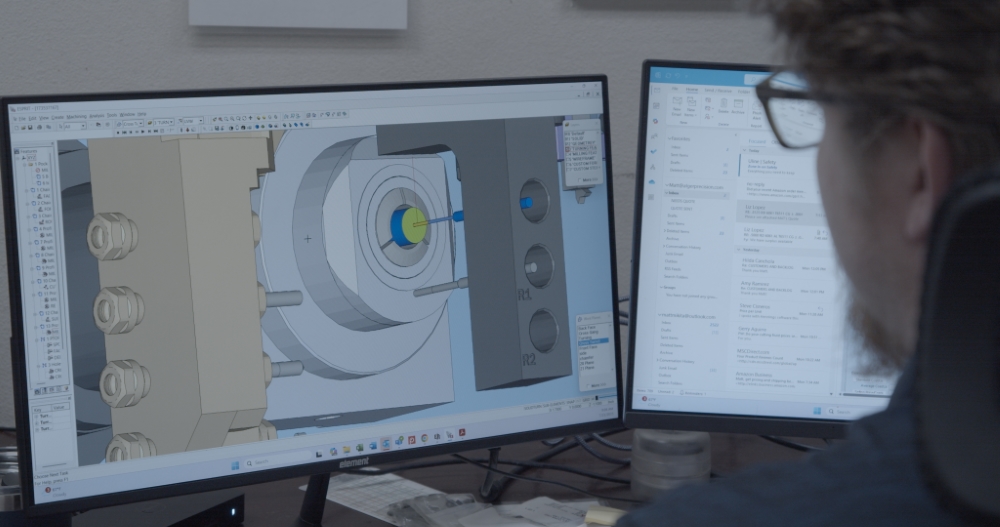Toggle the More checkbox in Layers panel
The image size is (1000, 527).
pyautogui.click(x=580, y=180)
